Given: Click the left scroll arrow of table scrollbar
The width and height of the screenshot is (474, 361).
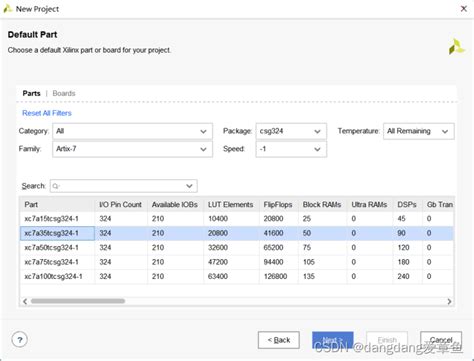Looking at the screenshot, I should [25, 301].
